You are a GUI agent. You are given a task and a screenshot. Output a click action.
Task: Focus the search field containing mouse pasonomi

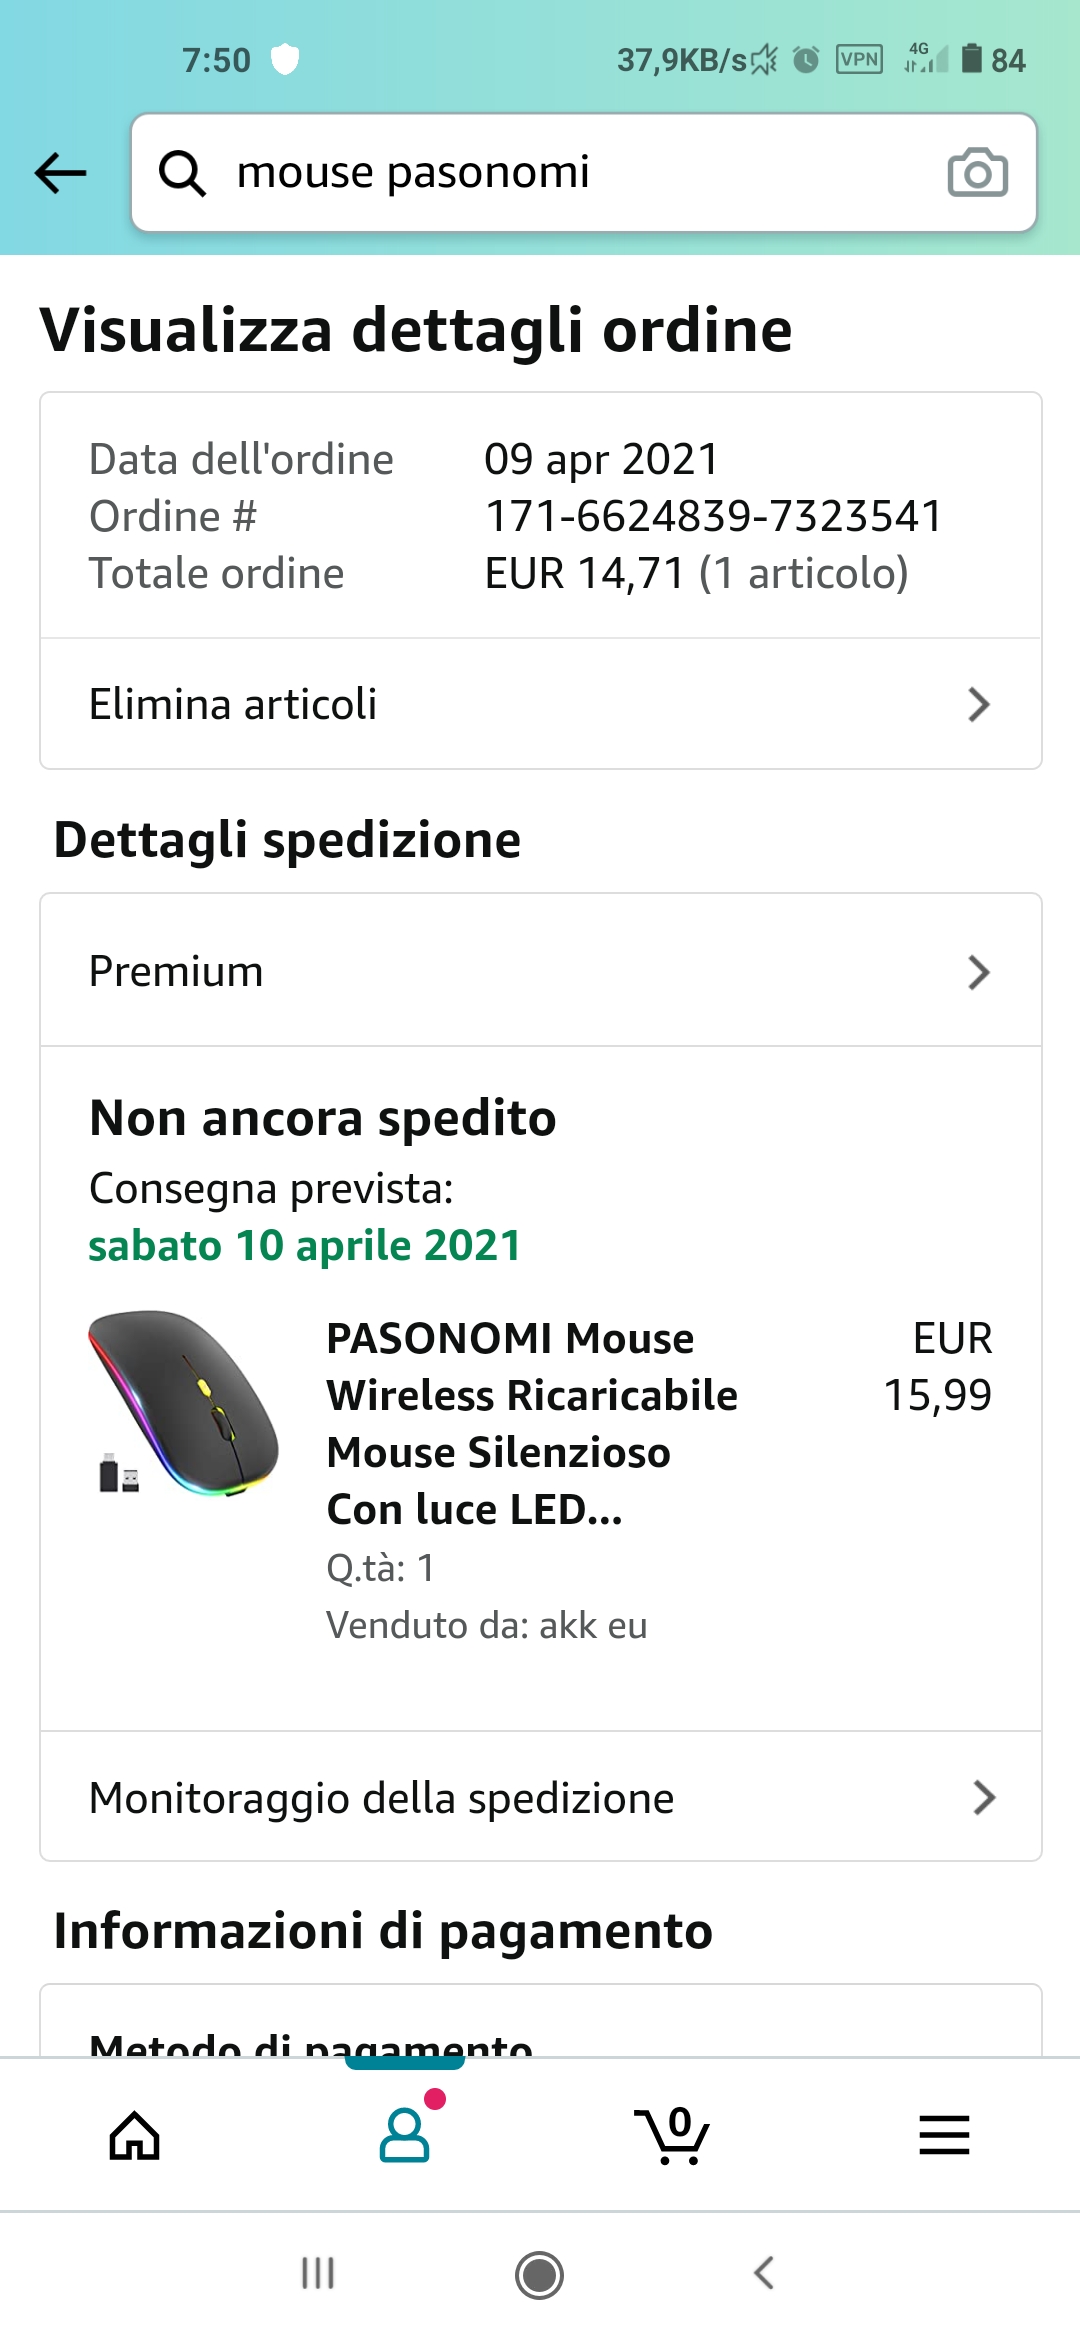tap(560, 173)
